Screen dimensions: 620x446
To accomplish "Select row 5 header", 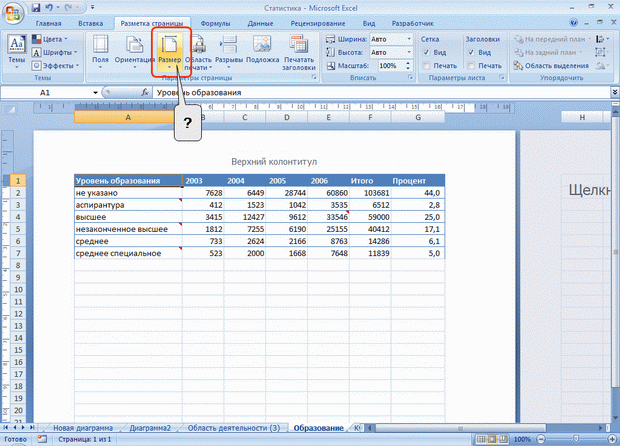I will point(18,229).
